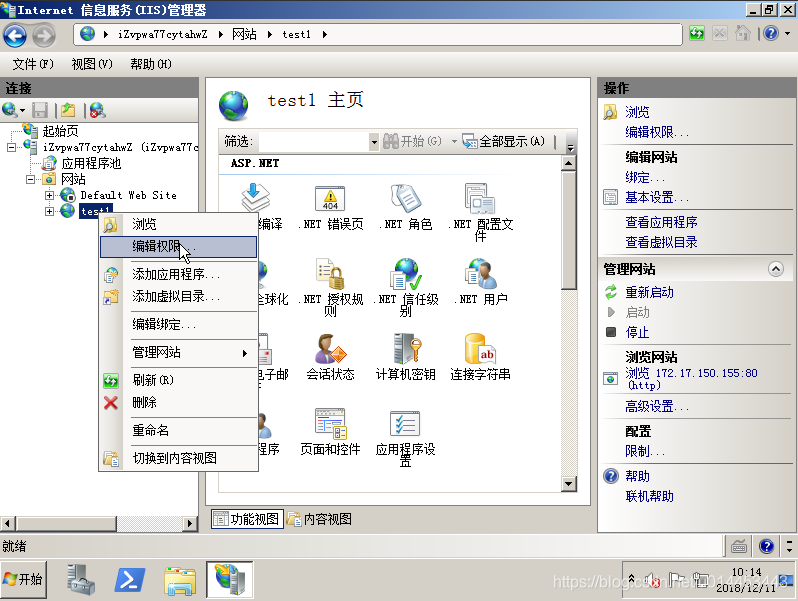The image size is (798, 601).
Task: Click the help icon in the status bar
Action: point(766,547)
